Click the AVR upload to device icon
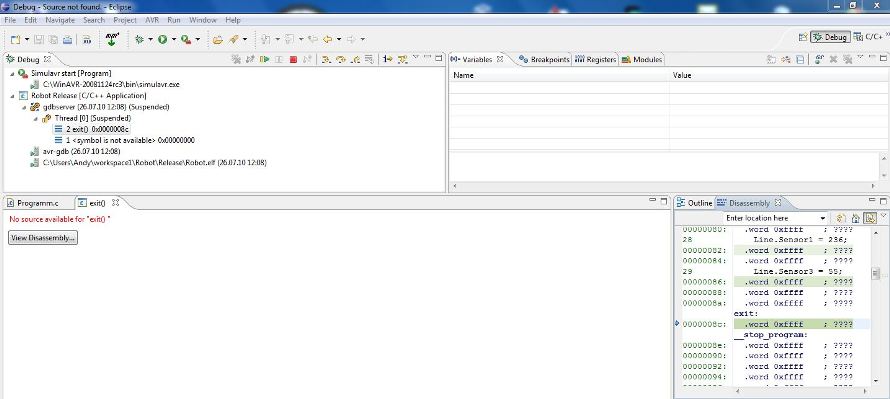This screenshot has height=399, width=890. point(112,39)
